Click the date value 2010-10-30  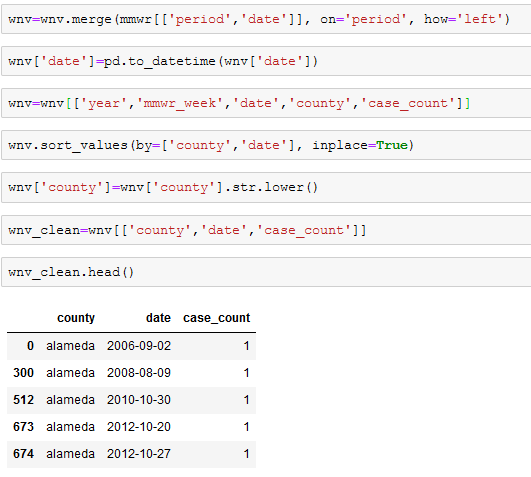pyautogui.click(x=139, y=400)
